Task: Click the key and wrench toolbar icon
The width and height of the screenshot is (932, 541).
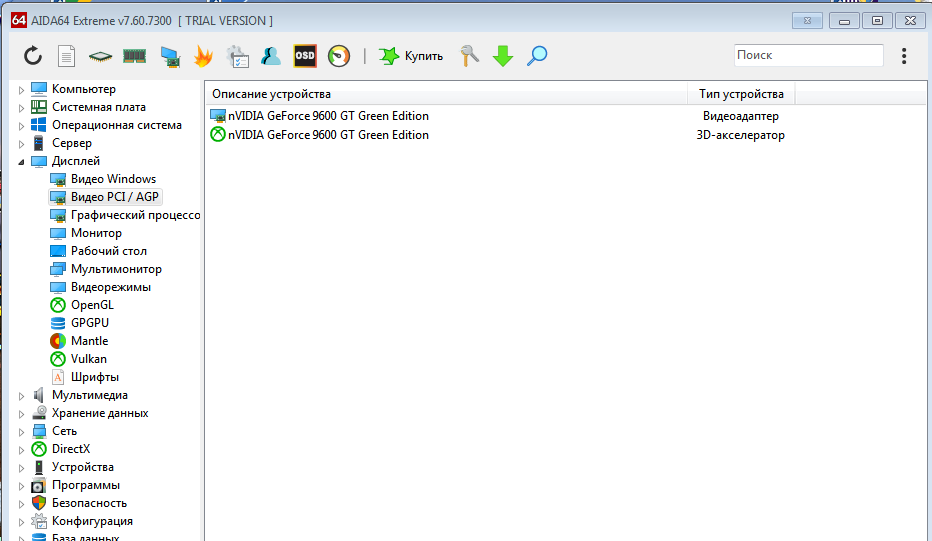Action: 469,56
